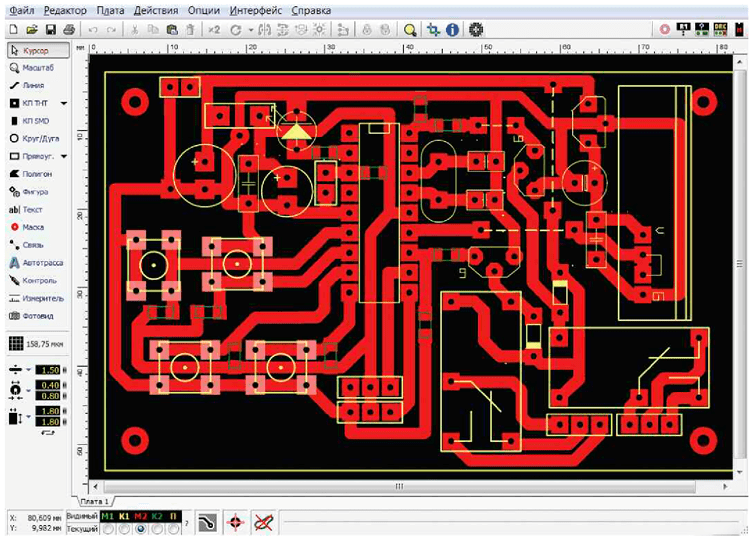Select the П layer radio button
The height and width of the screenshot is (536, 750).
point(174,527)
